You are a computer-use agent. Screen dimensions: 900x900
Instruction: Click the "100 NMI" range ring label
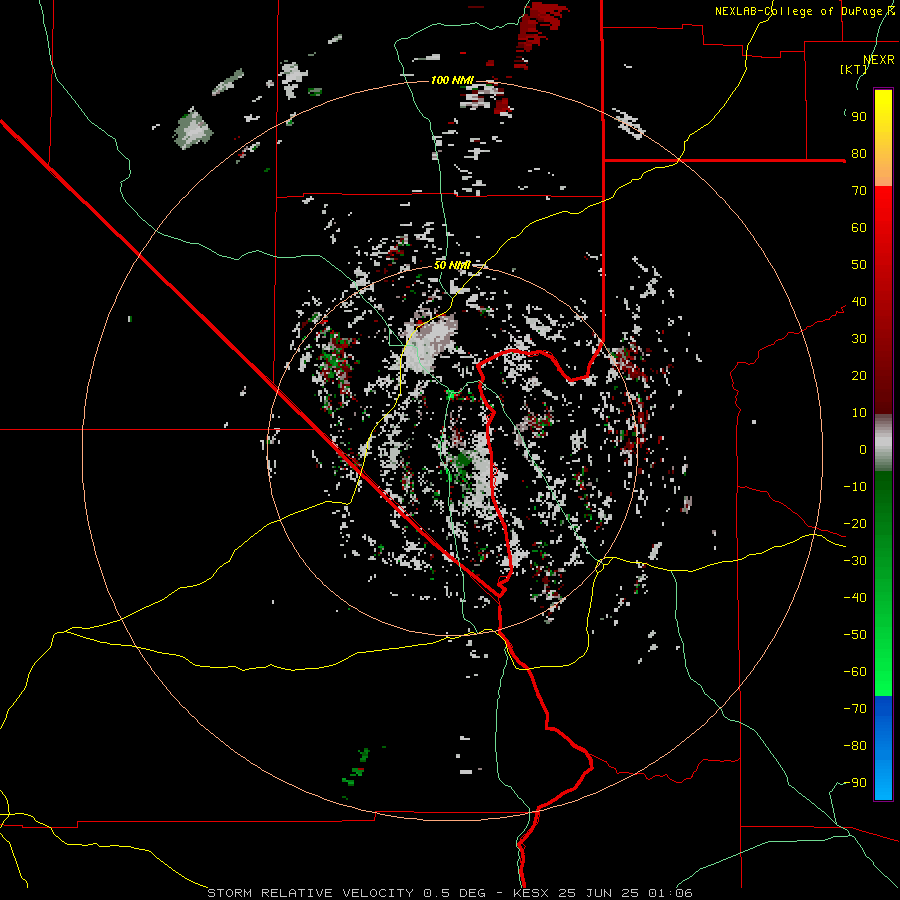(452, 80)
